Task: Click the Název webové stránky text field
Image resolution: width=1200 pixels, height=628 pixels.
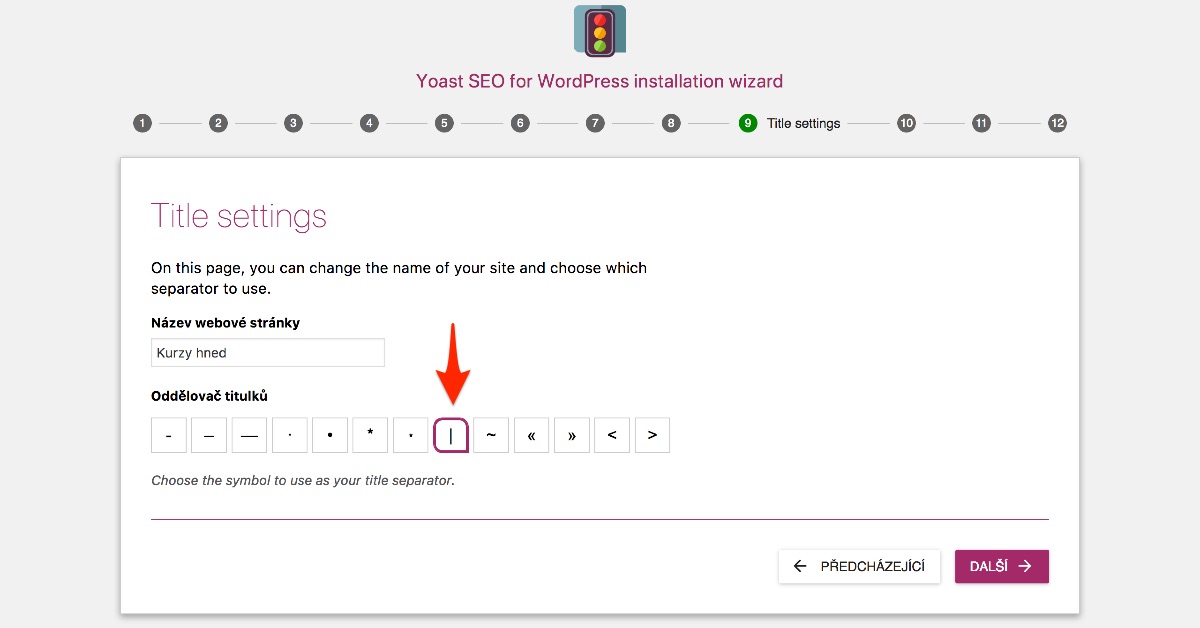Action: pyautogui.click(x=267, y=352)
